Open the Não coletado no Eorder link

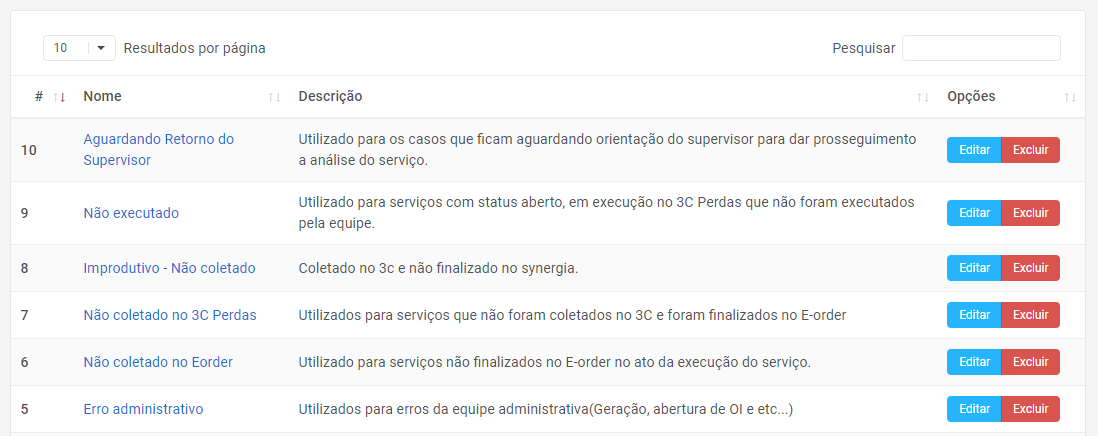tap(158, 362)
